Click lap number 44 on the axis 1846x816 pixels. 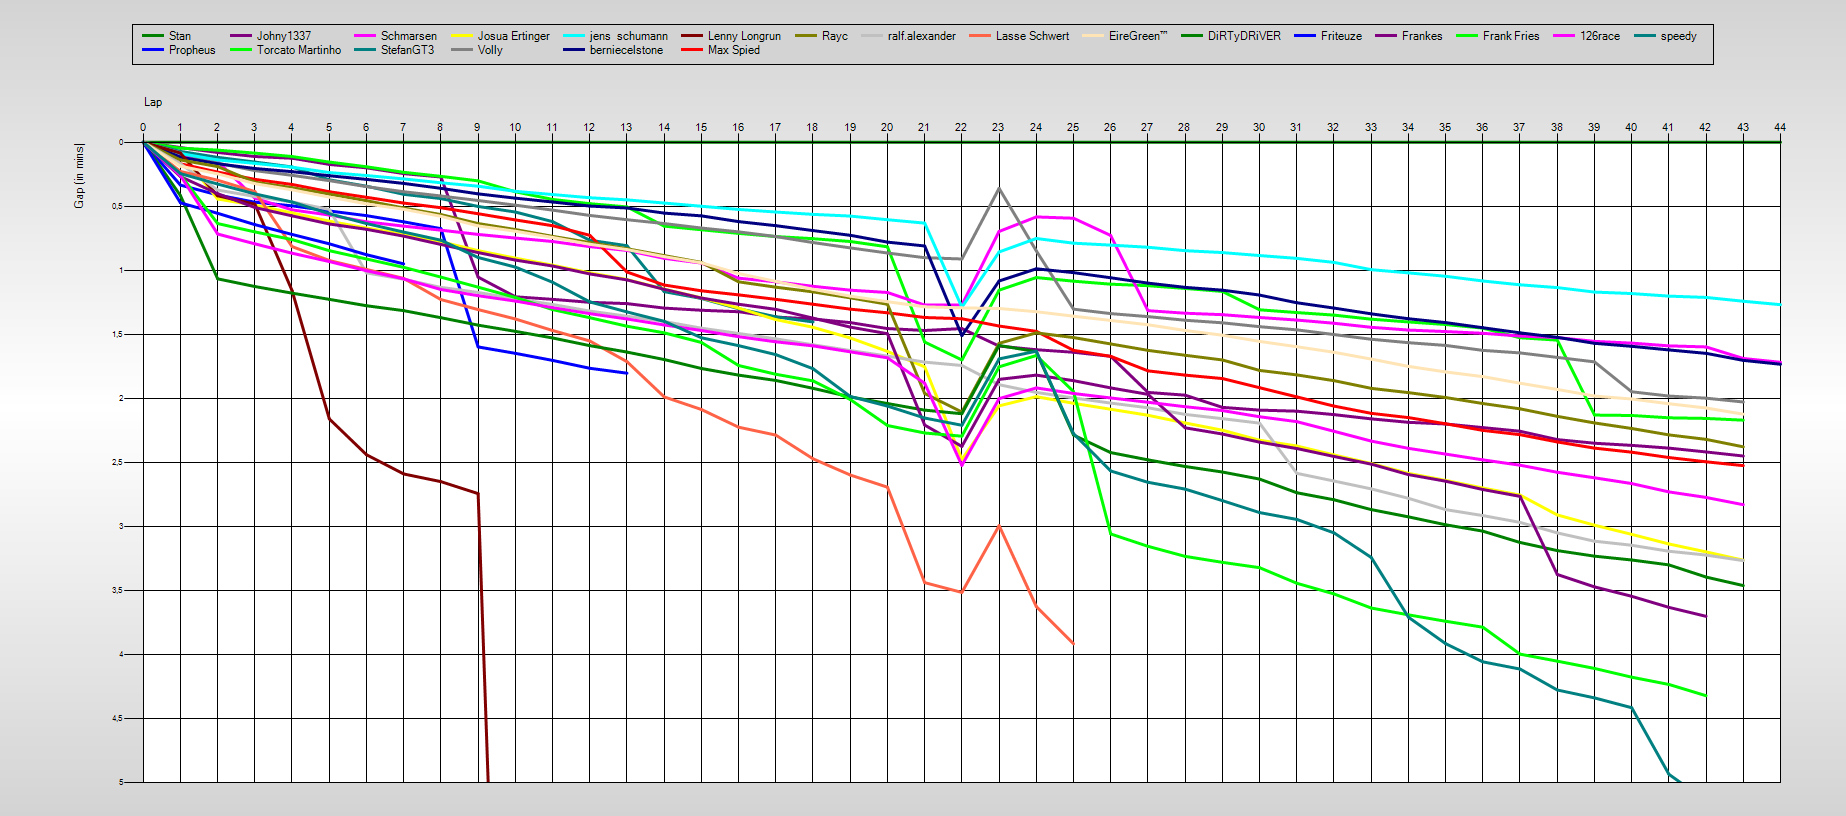1780,127
